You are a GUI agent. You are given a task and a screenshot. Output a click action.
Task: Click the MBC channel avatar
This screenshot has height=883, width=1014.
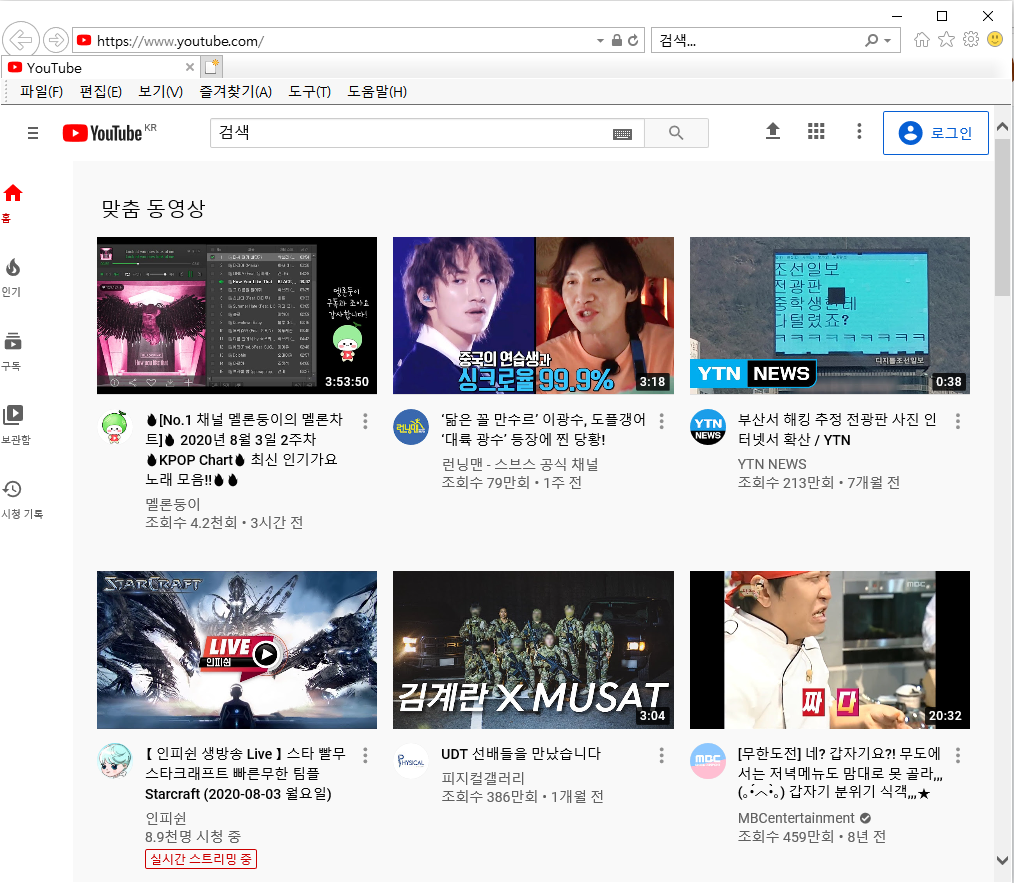[x=708, y=761]
